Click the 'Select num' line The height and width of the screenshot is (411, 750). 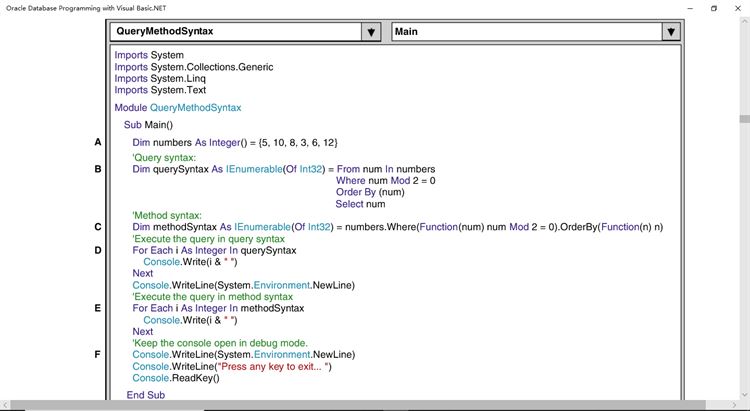pyautogui.click(x=360, y=204)
